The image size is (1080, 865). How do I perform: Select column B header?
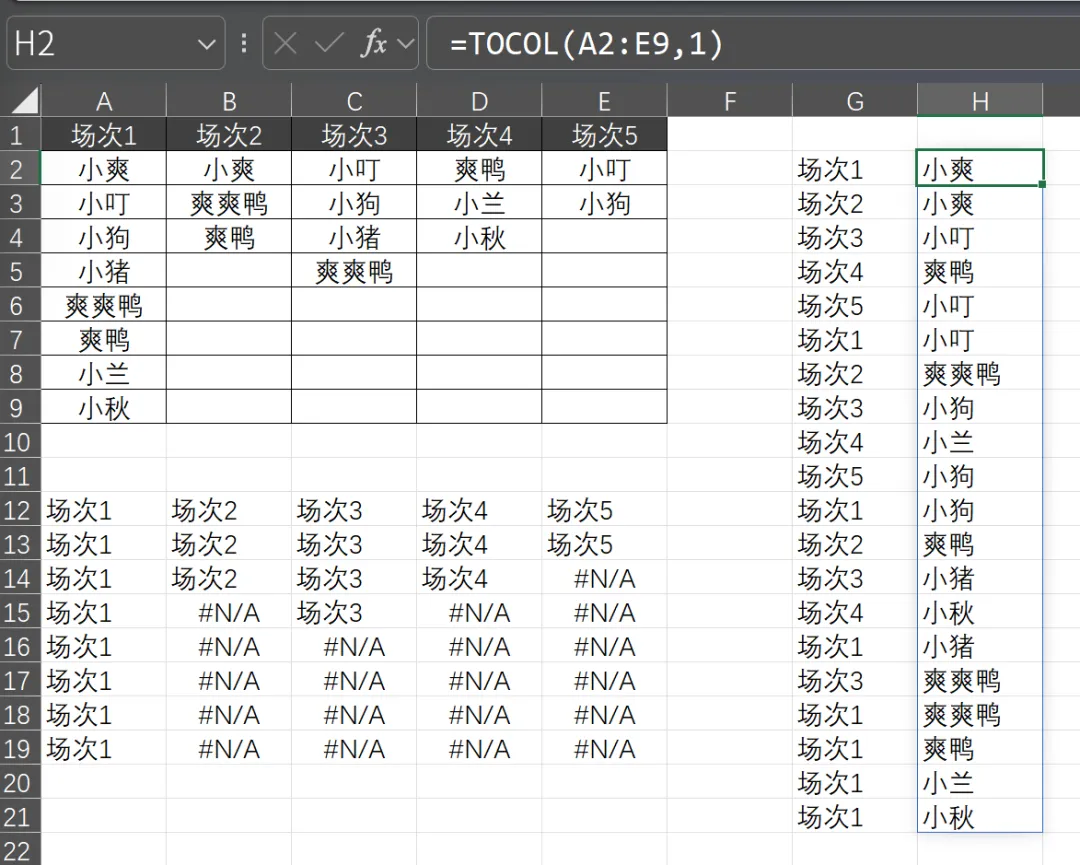[229, 101]
